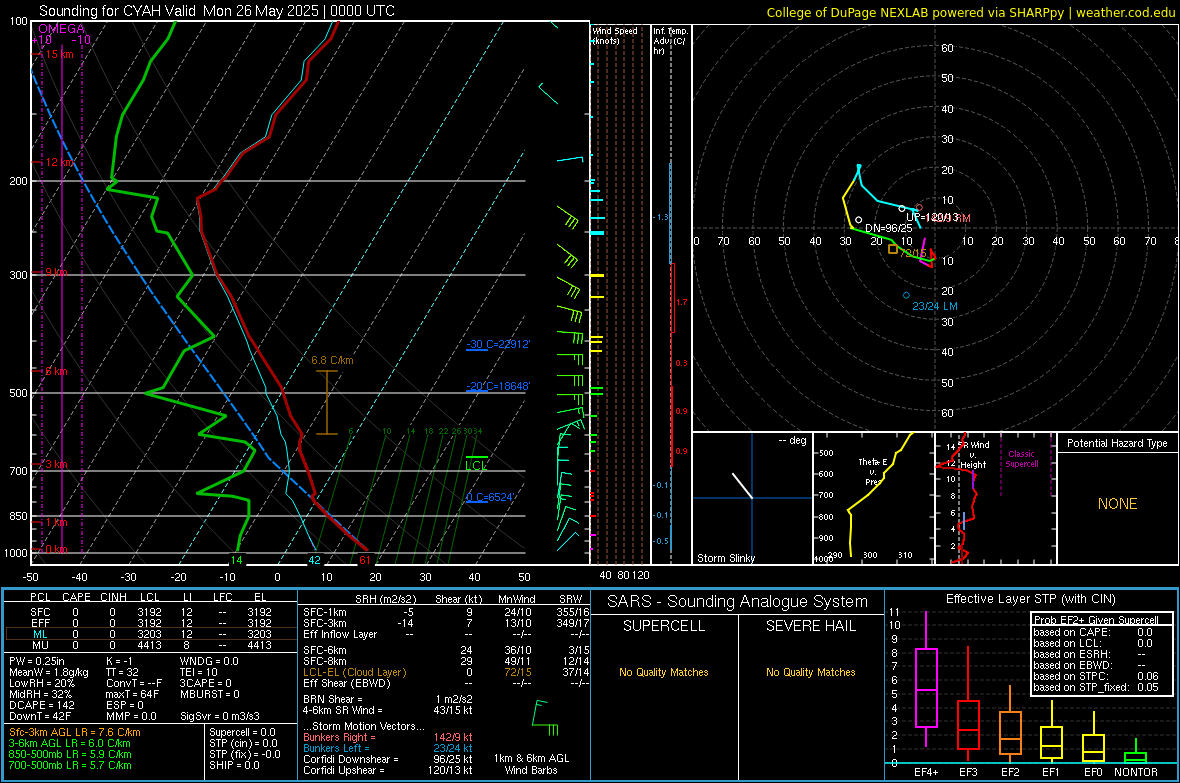Click the CAPE column header
This screenshot has width=1180, height=783.
click(76, 597)
